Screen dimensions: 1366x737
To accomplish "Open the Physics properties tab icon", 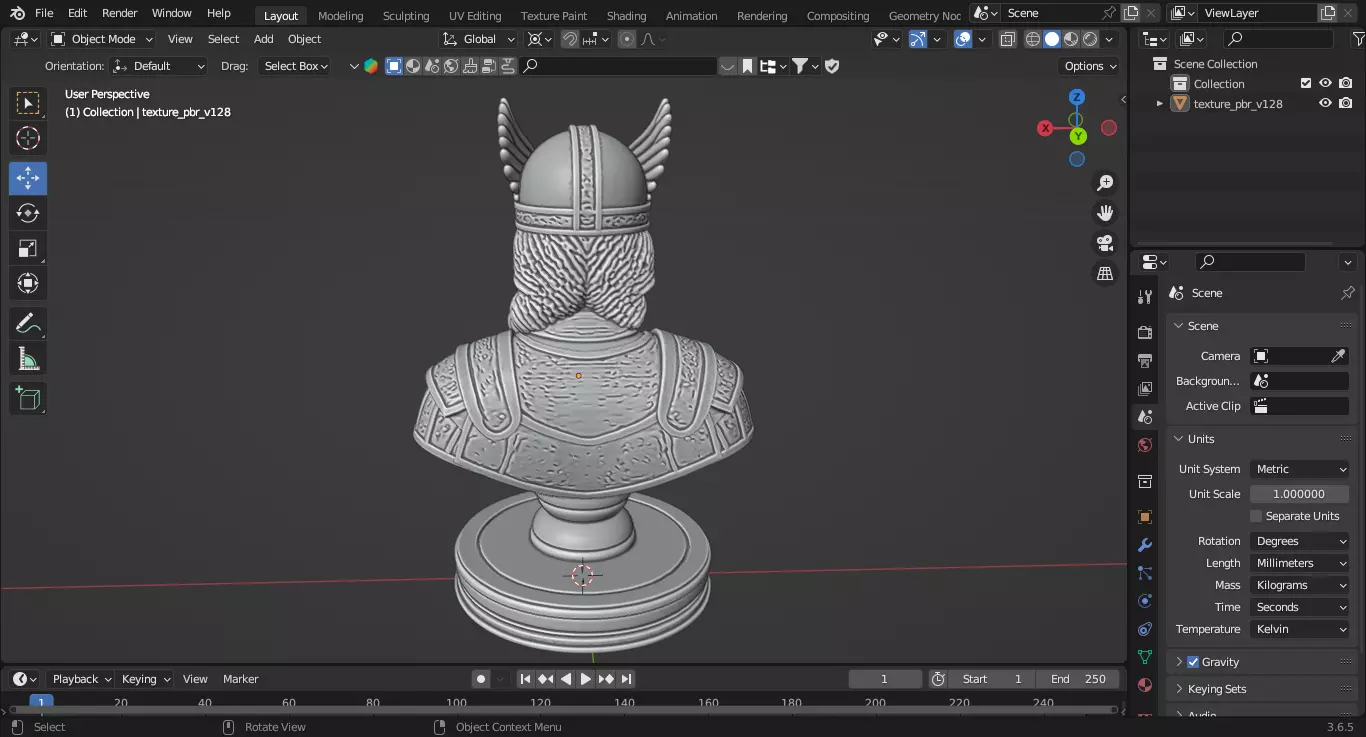I will [x=1145, y=601].
